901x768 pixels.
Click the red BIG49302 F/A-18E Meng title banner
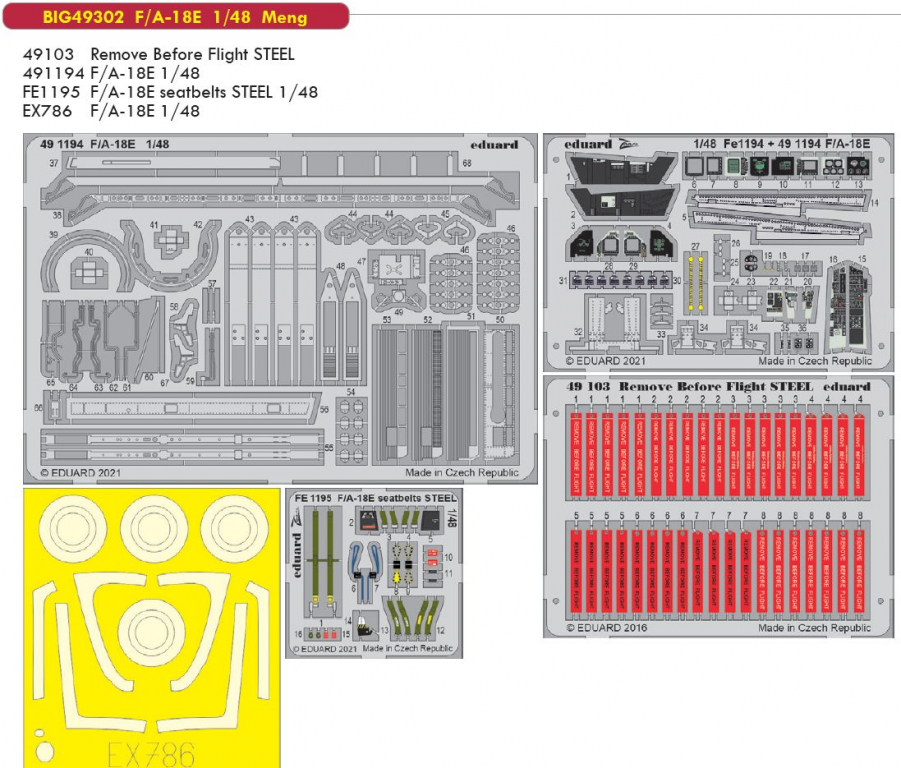(175, 16)
